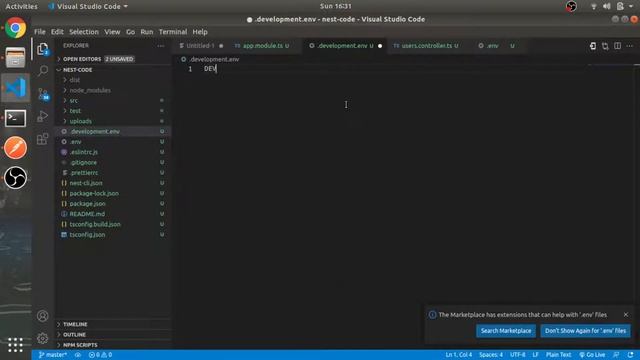Open .gitignore in the explorer
Screen dimensions: 640x360
[113, 162]
